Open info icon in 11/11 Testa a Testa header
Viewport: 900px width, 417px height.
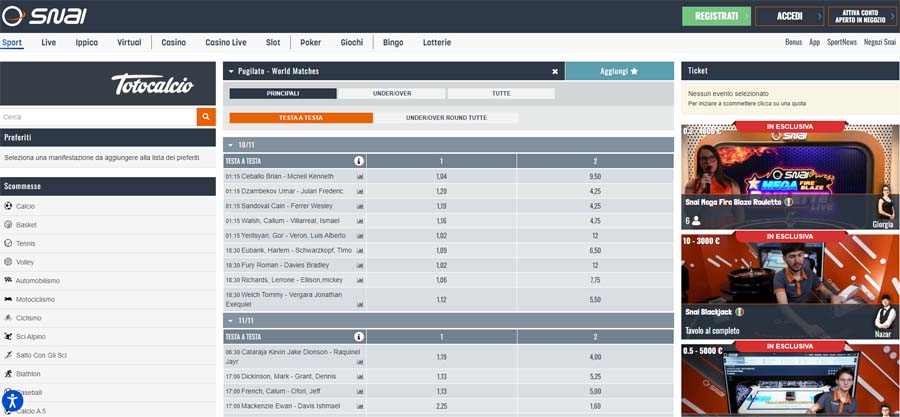coord(359,337)
